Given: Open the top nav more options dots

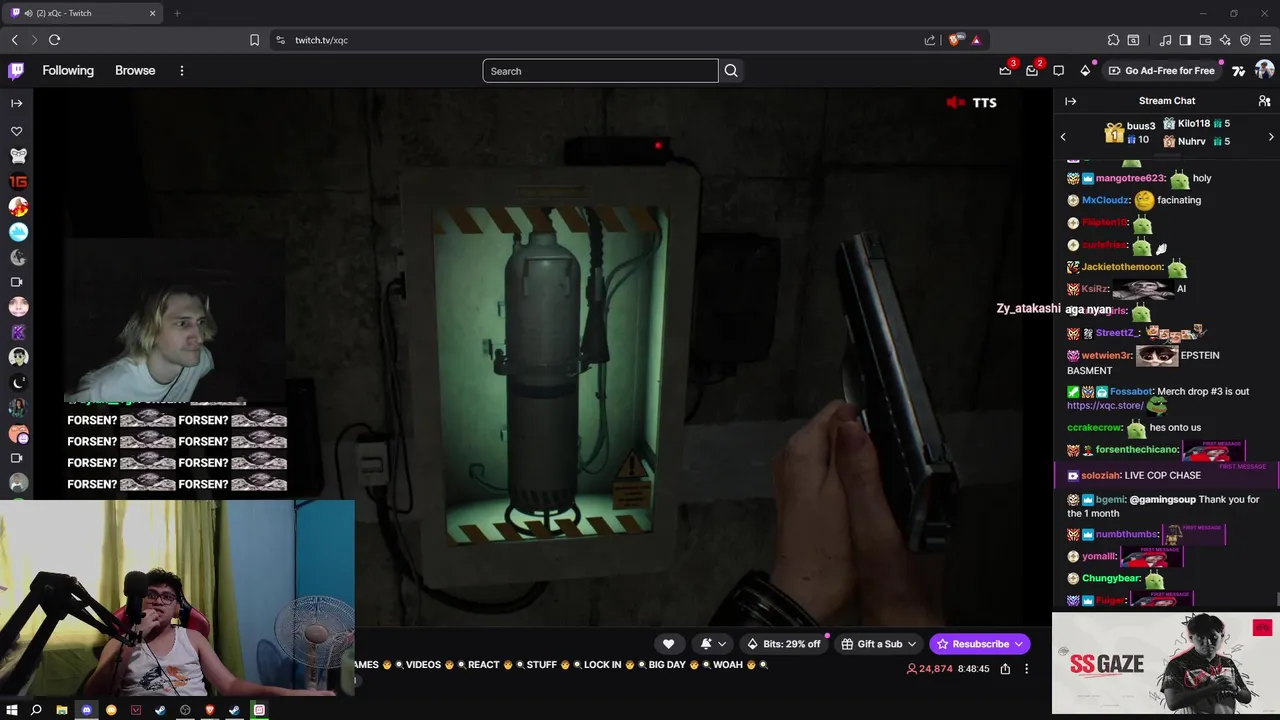Looking at the screenshot, I should point(182,71).
